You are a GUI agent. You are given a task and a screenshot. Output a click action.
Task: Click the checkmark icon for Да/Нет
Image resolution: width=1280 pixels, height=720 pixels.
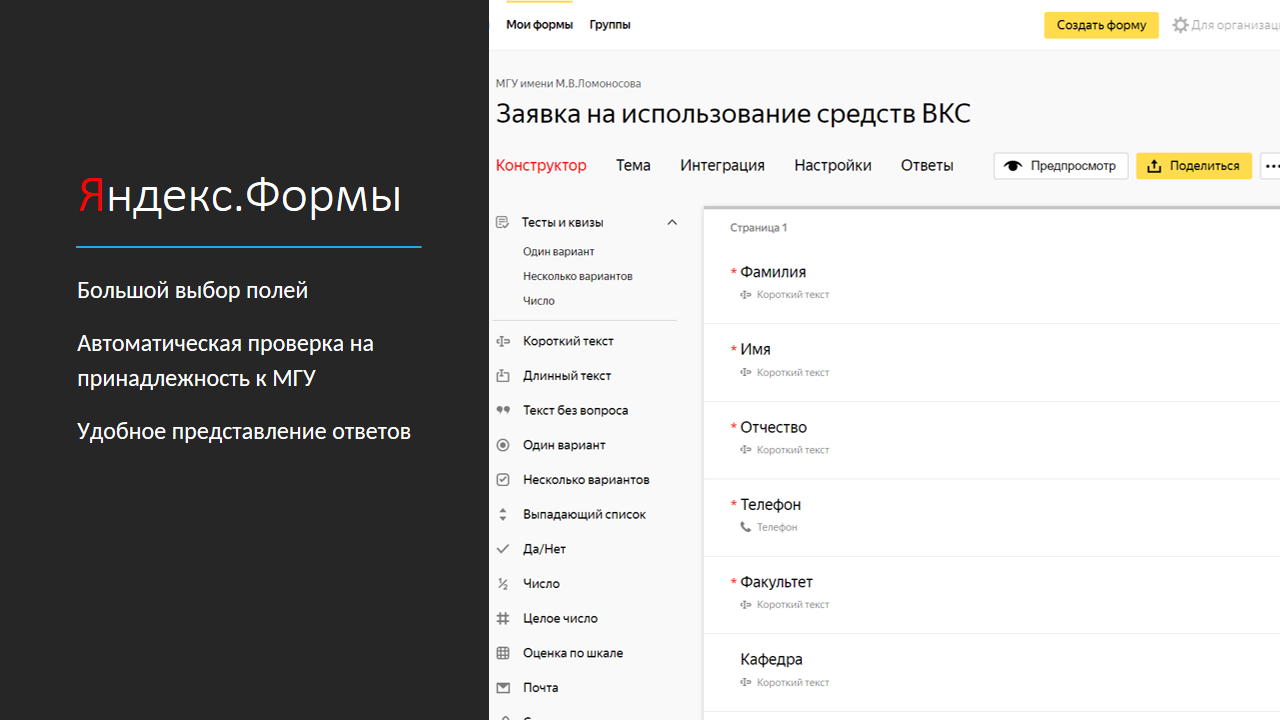pyautogui.click(x=503, y=549)
